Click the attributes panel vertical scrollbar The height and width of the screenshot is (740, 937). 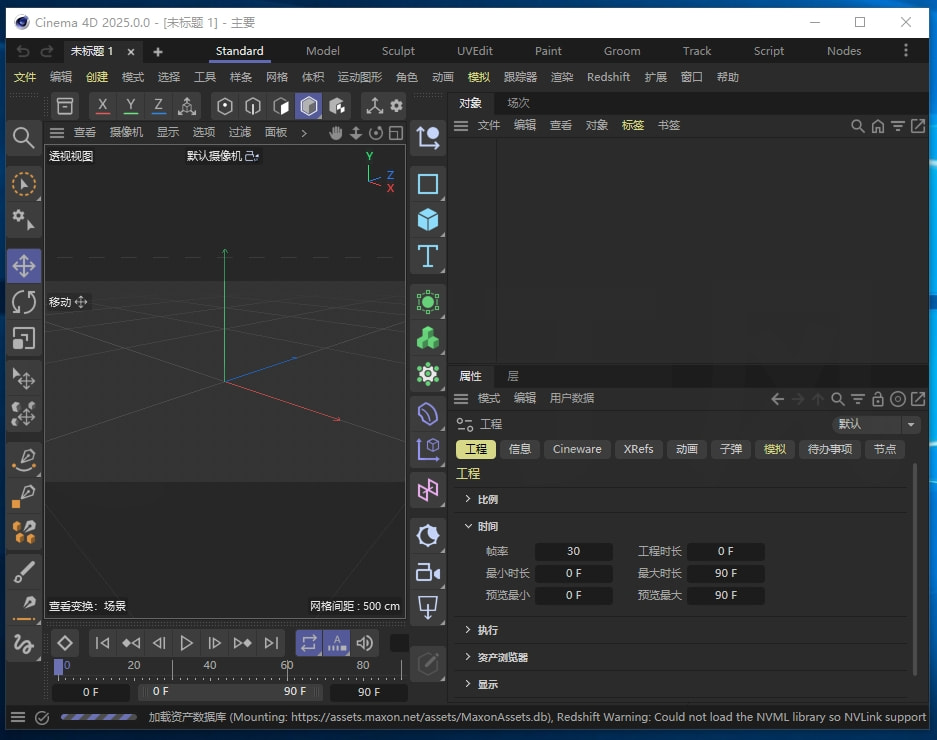(914, 569)
